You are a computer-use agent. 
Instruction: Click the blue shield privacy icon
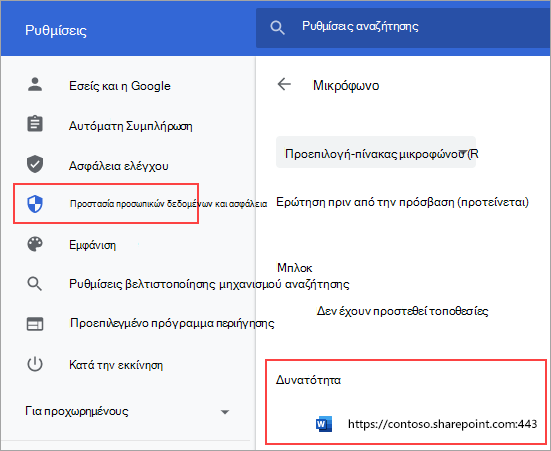pos(35,204)
